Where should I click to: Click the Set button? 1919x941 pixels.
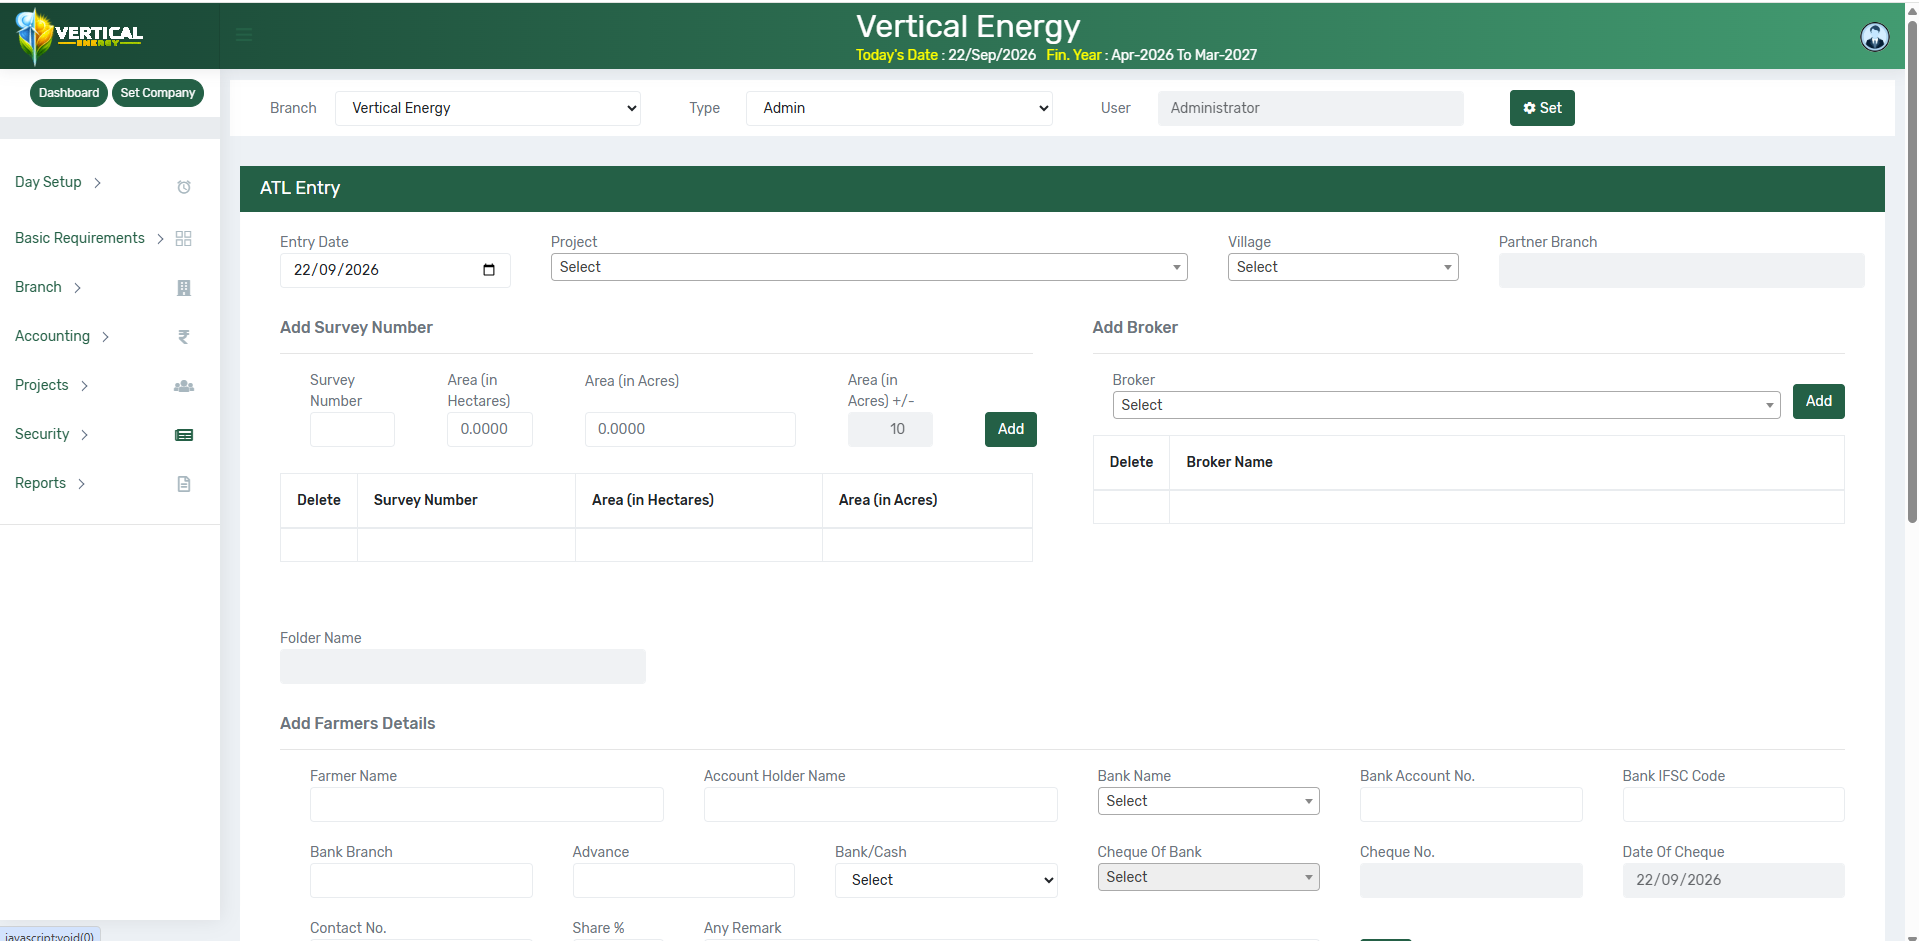click(1542, 108)
